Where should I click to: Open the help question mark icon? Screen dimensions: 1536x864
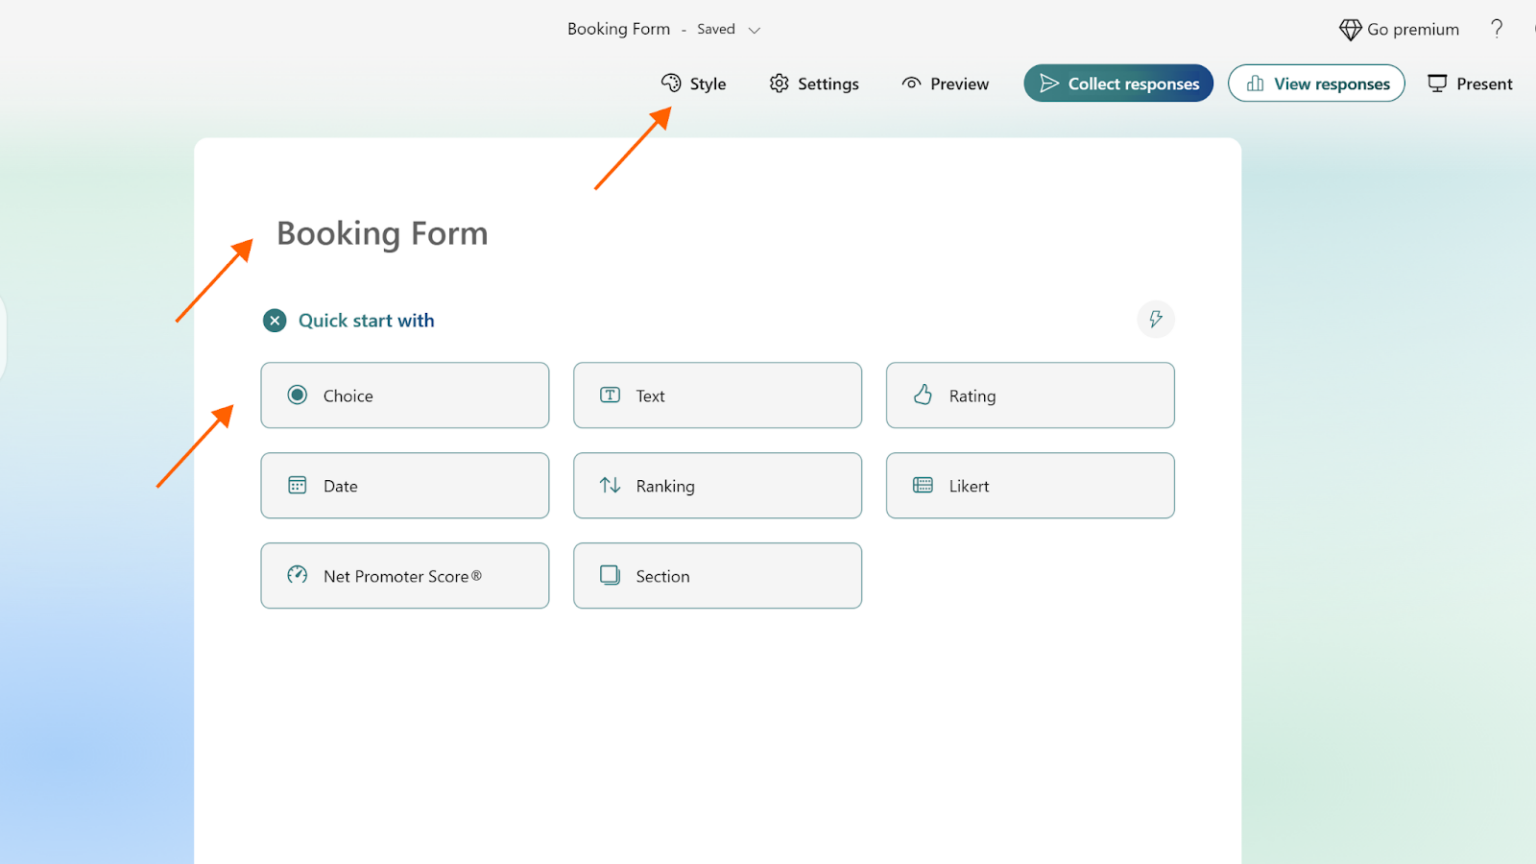coord(1497,29)
